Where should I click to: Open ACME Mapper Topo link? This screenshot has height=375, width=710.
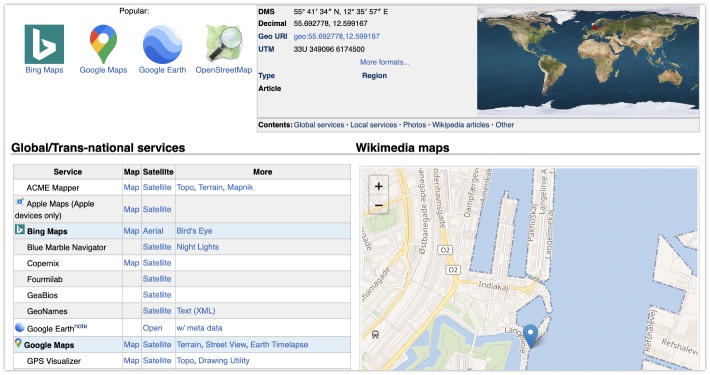pos(185,187)
